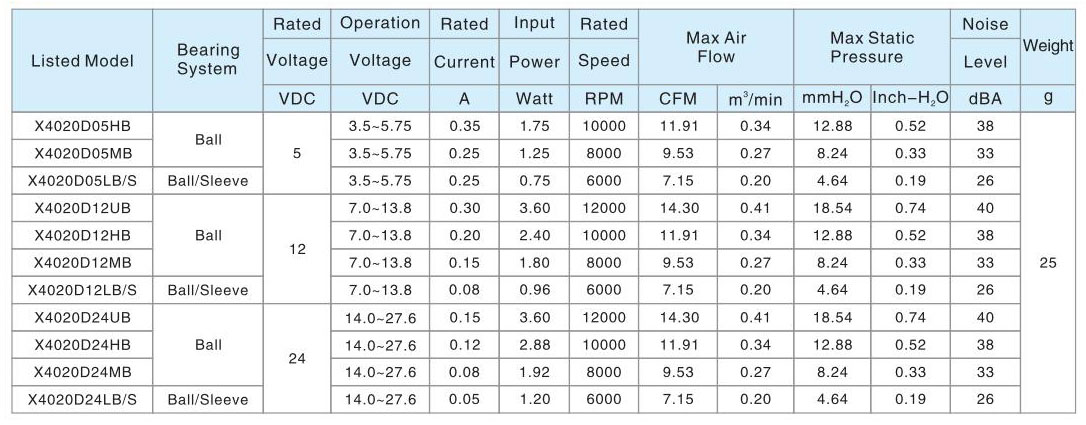Viewport: 1086px width, 425px height.
Task: Click the Rated Voltage 24 cell
Action: coord(297,359)
